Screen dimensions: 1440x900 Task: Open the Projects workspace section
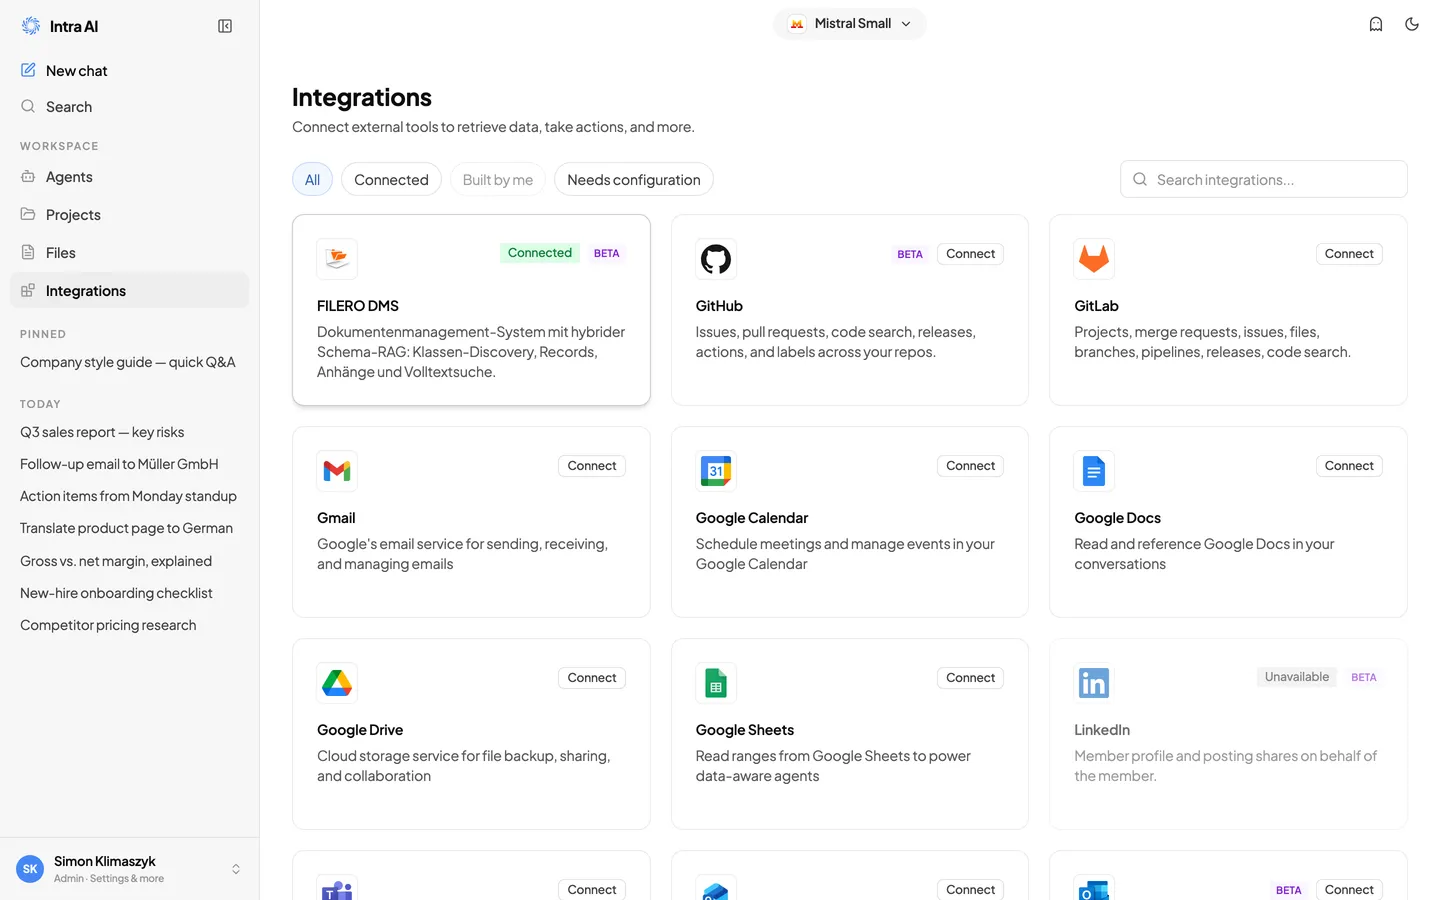129,215
